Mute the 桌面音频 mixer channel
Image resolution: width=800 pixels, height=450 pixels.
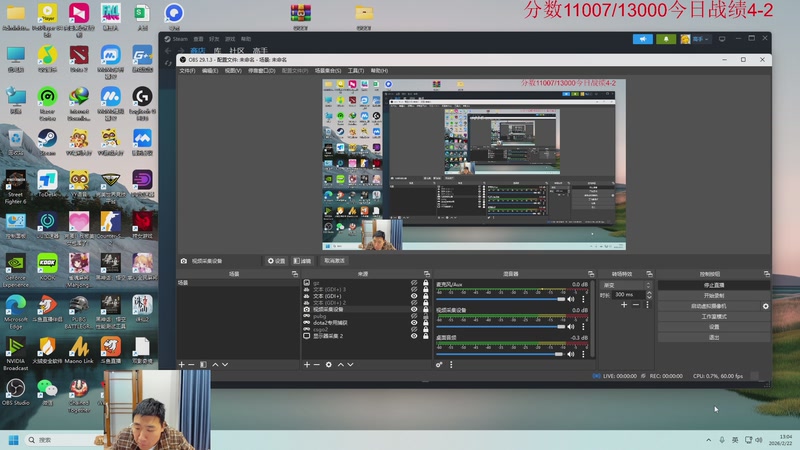pyautogui.click(x=571, y=354)
